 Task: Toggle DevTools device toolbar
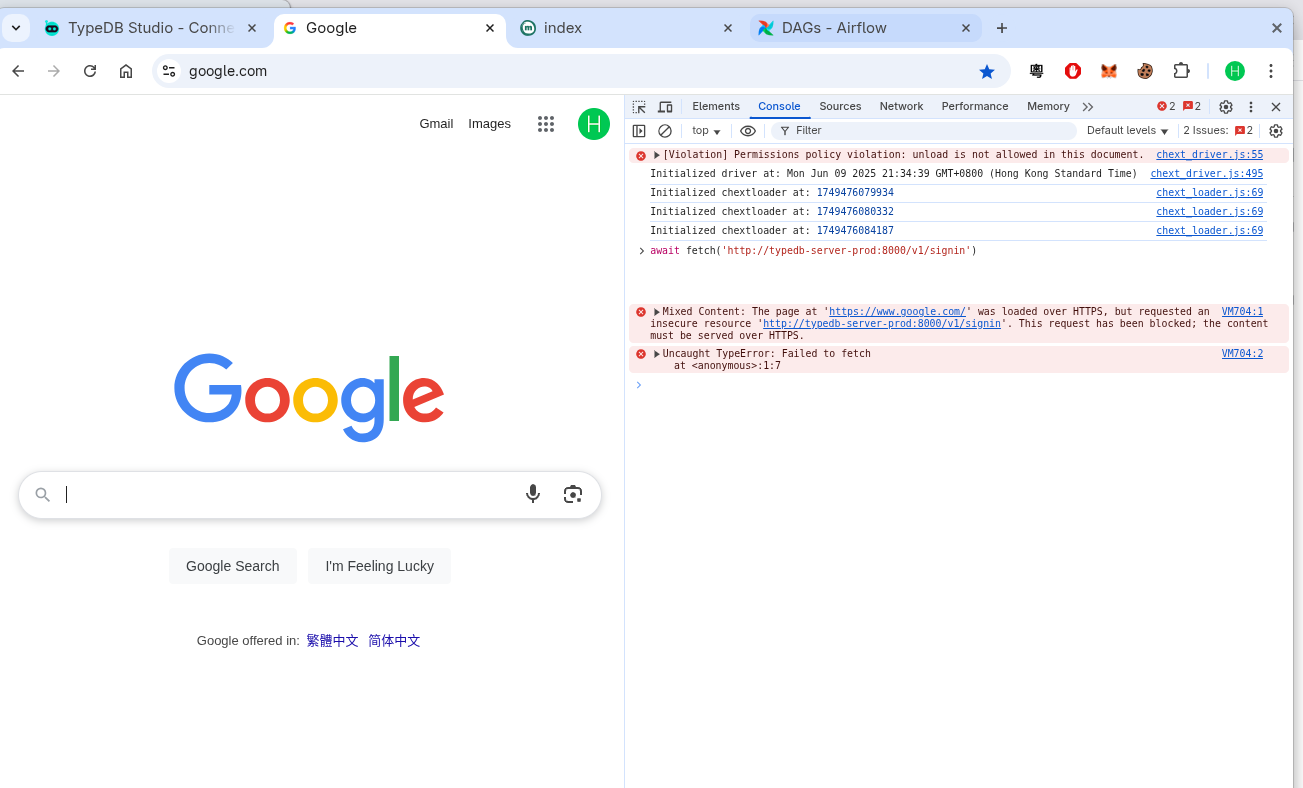pos(665,107)
